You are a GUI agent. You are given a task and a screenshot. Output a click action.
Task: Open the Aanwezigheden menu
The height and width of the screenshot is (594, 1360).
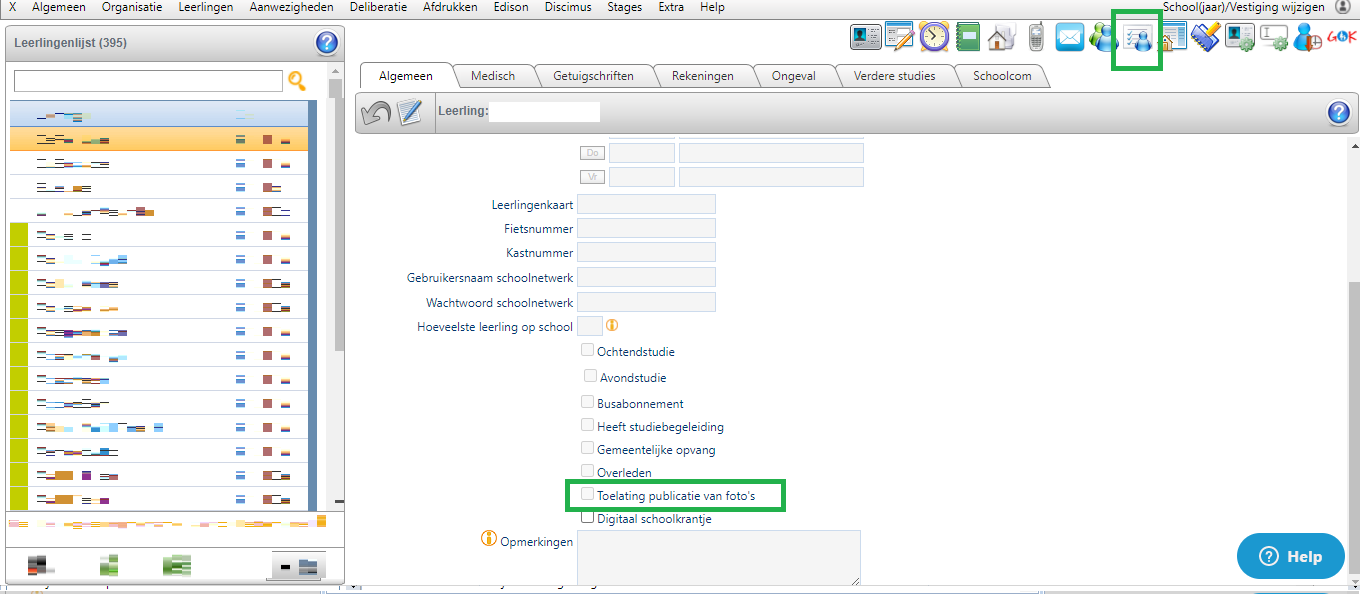[x=292, y=7]
